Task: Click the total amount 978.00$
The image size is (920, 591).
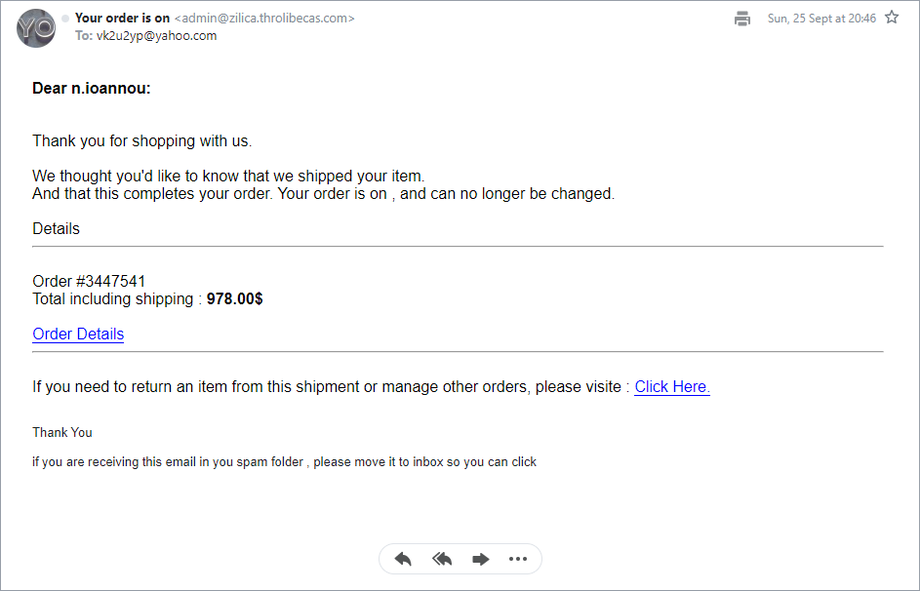Action: point(234,299)
